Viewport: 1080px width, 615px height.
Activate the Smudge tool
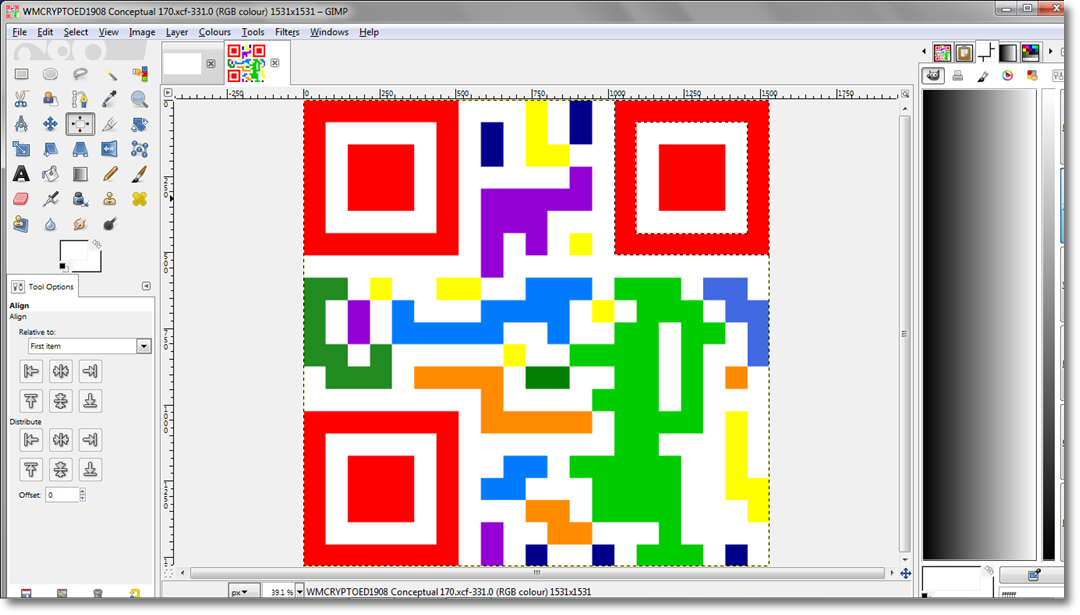click(80, 224)
